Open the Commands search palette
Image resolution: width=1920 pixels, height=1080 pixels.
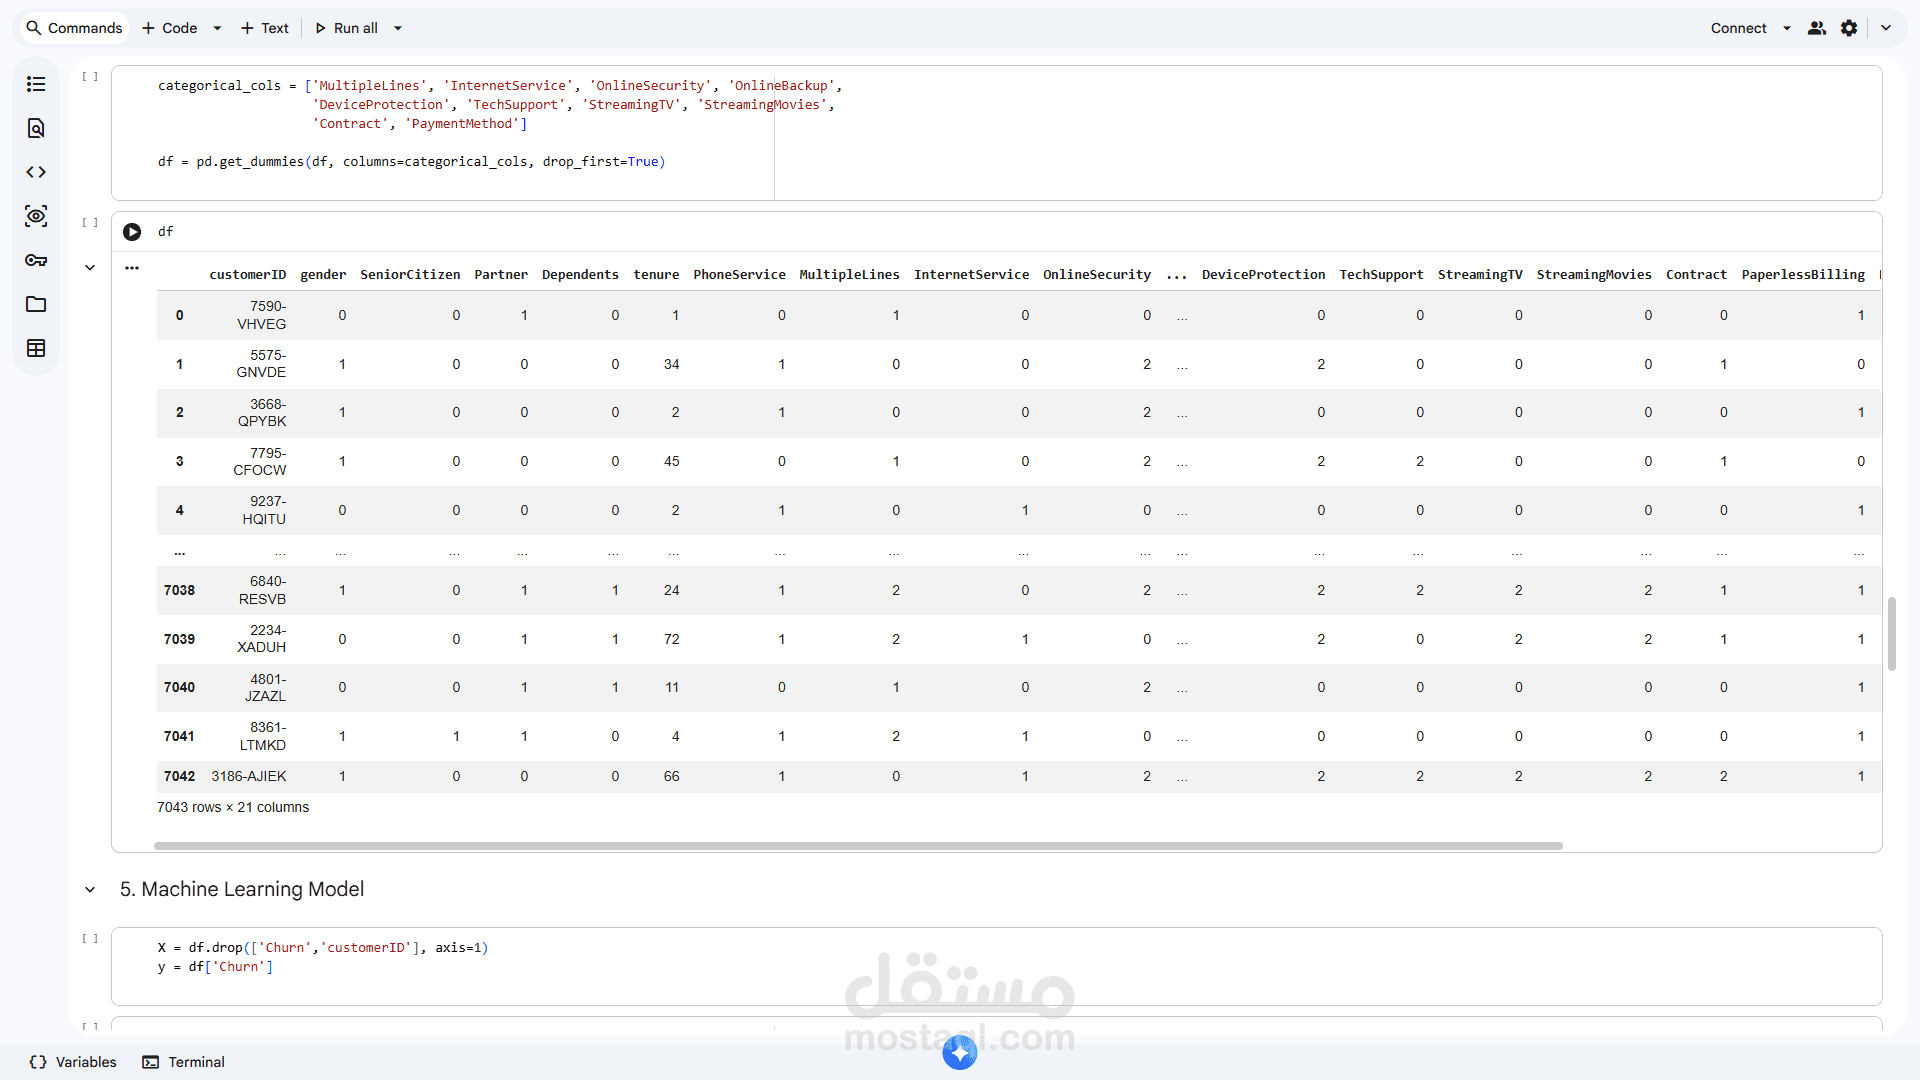[x=74, y=28]
